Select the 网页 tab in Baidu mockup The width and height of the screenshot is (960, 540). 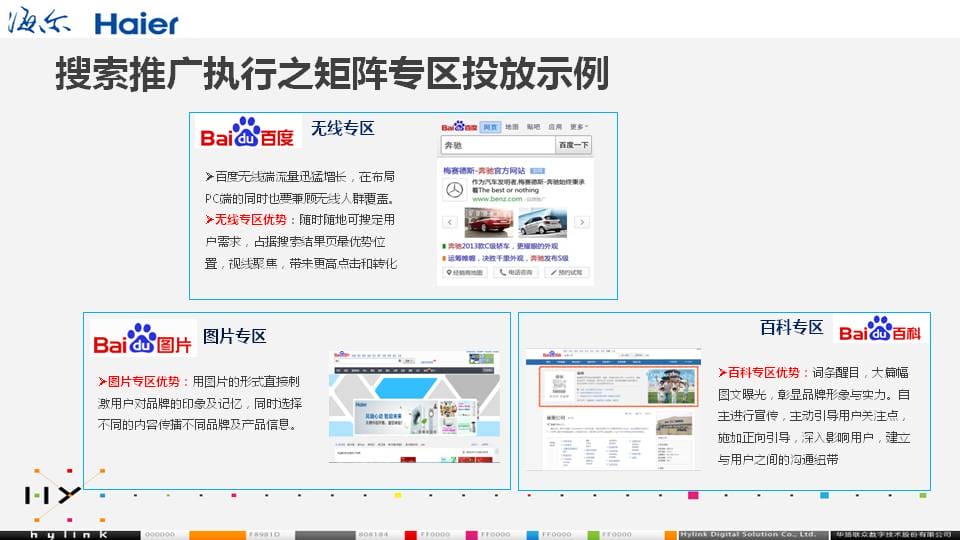(490, 127)
